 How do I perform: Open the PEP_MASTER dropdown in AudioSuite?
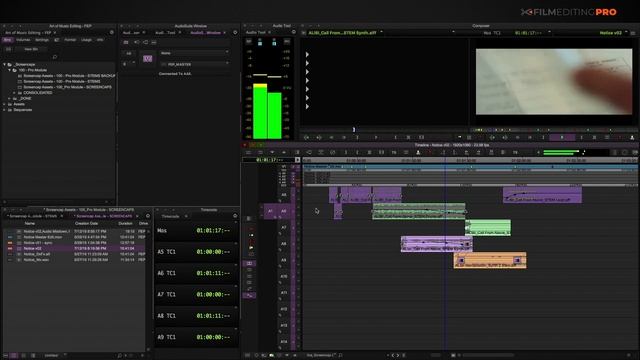(194, 64)
